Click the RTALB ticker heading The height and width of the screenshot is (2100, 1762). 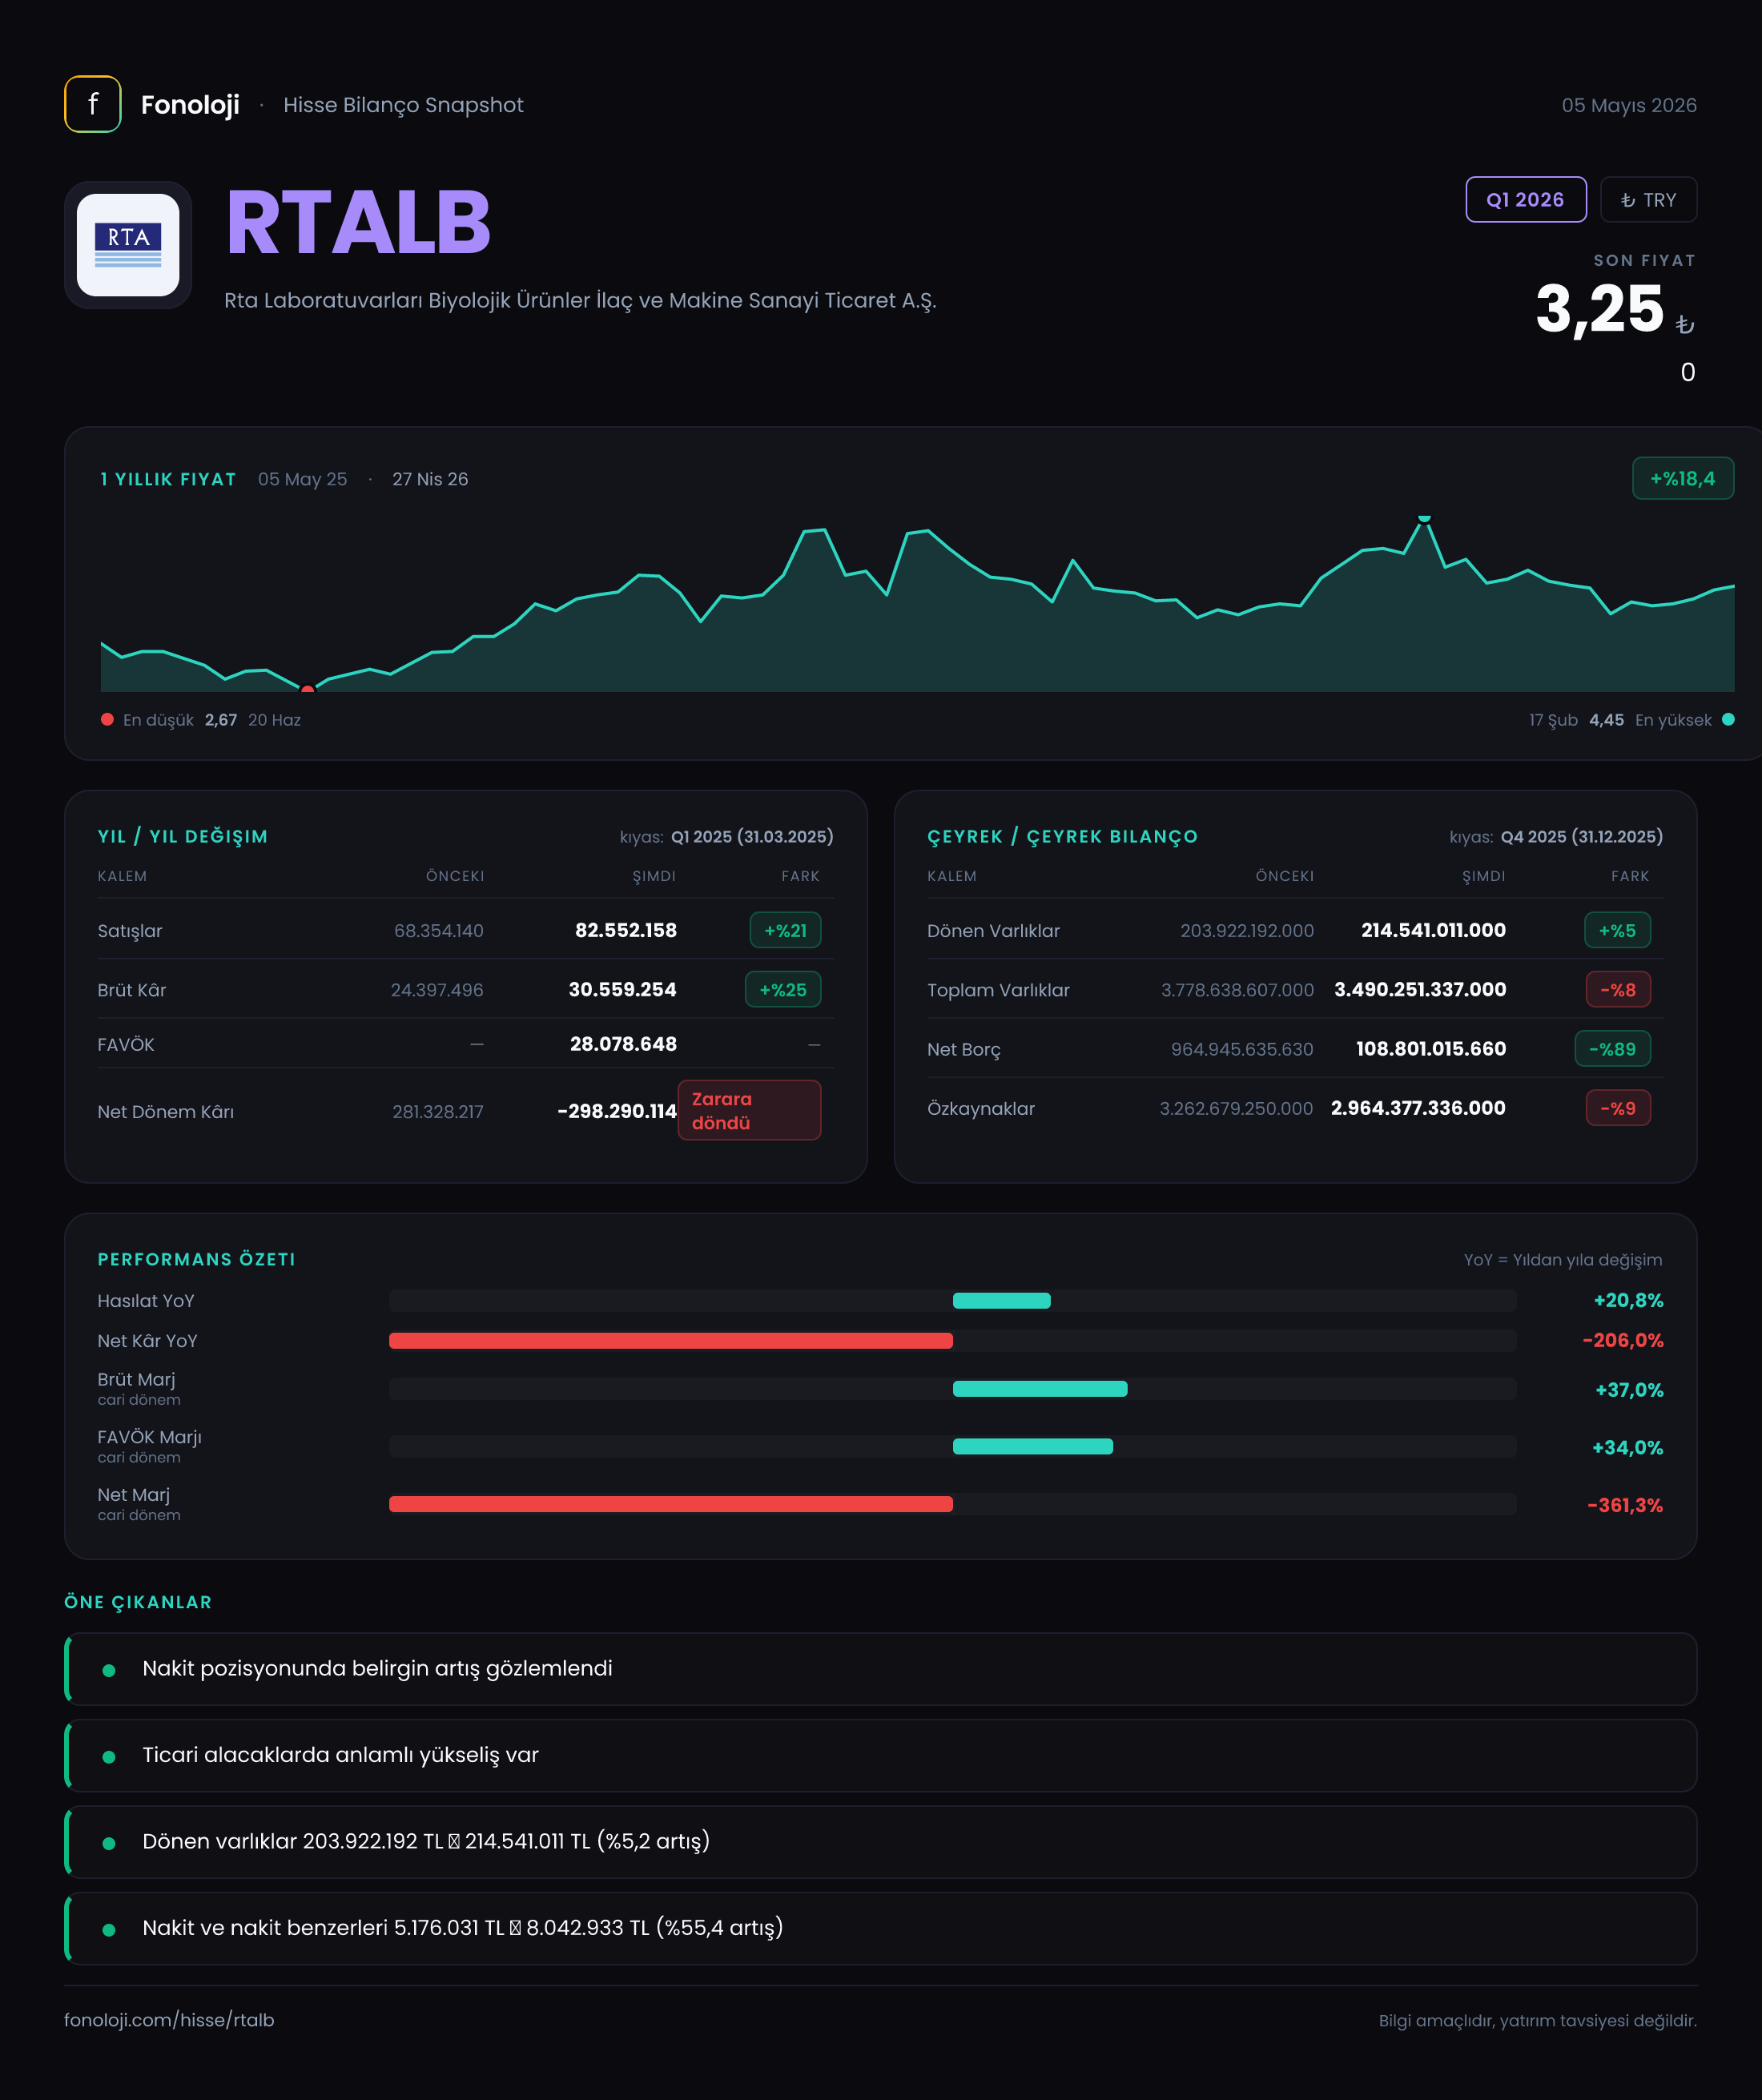coord(358,223)
